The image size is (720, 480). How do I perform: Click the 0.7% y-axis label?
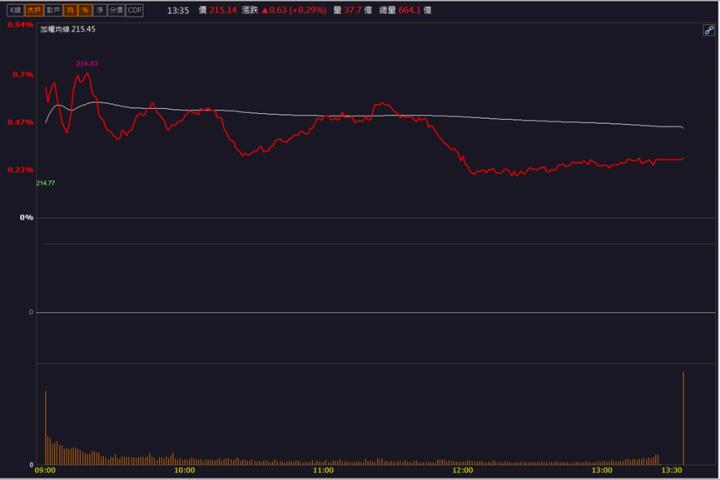[x=22, y=75]
